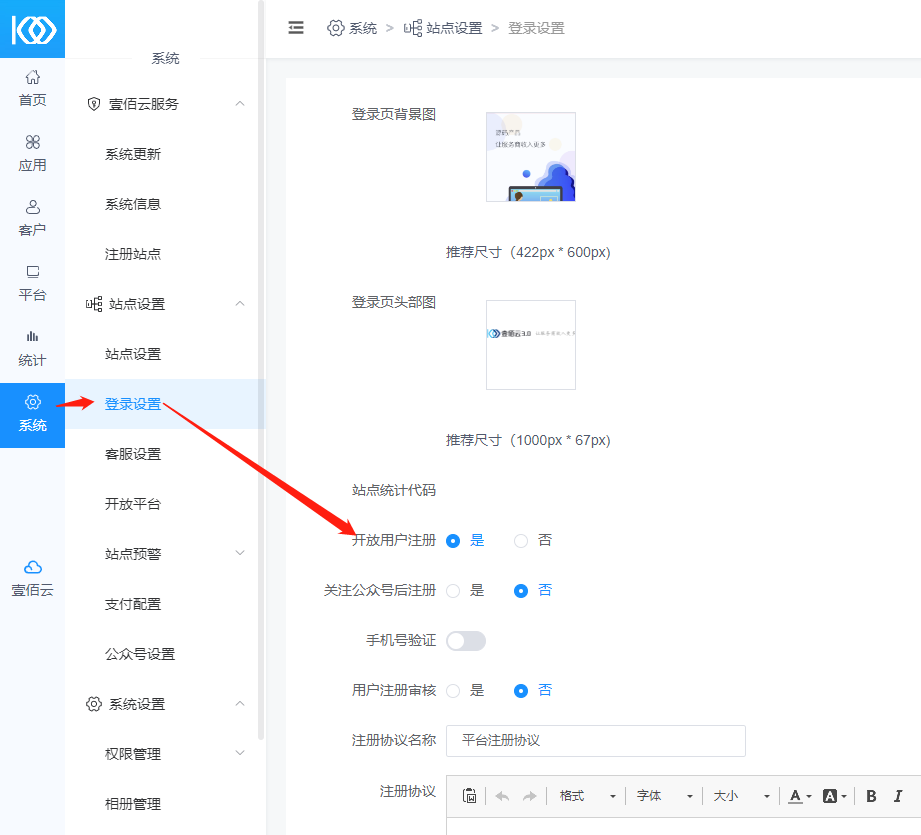921x835 pixels.
Task: Open 注册站点 menu item
Action: click(133, 254)
